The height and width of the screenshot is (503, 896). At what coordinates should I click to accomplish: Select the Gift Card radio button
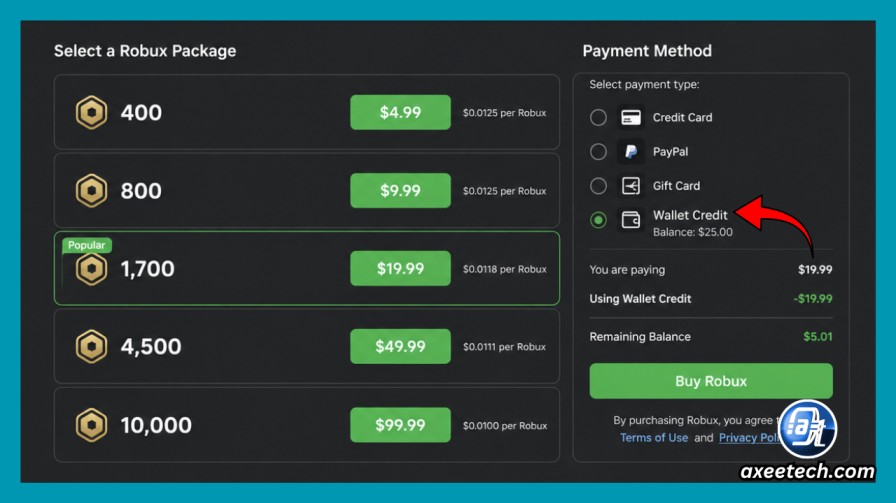(x=598, y=186)
